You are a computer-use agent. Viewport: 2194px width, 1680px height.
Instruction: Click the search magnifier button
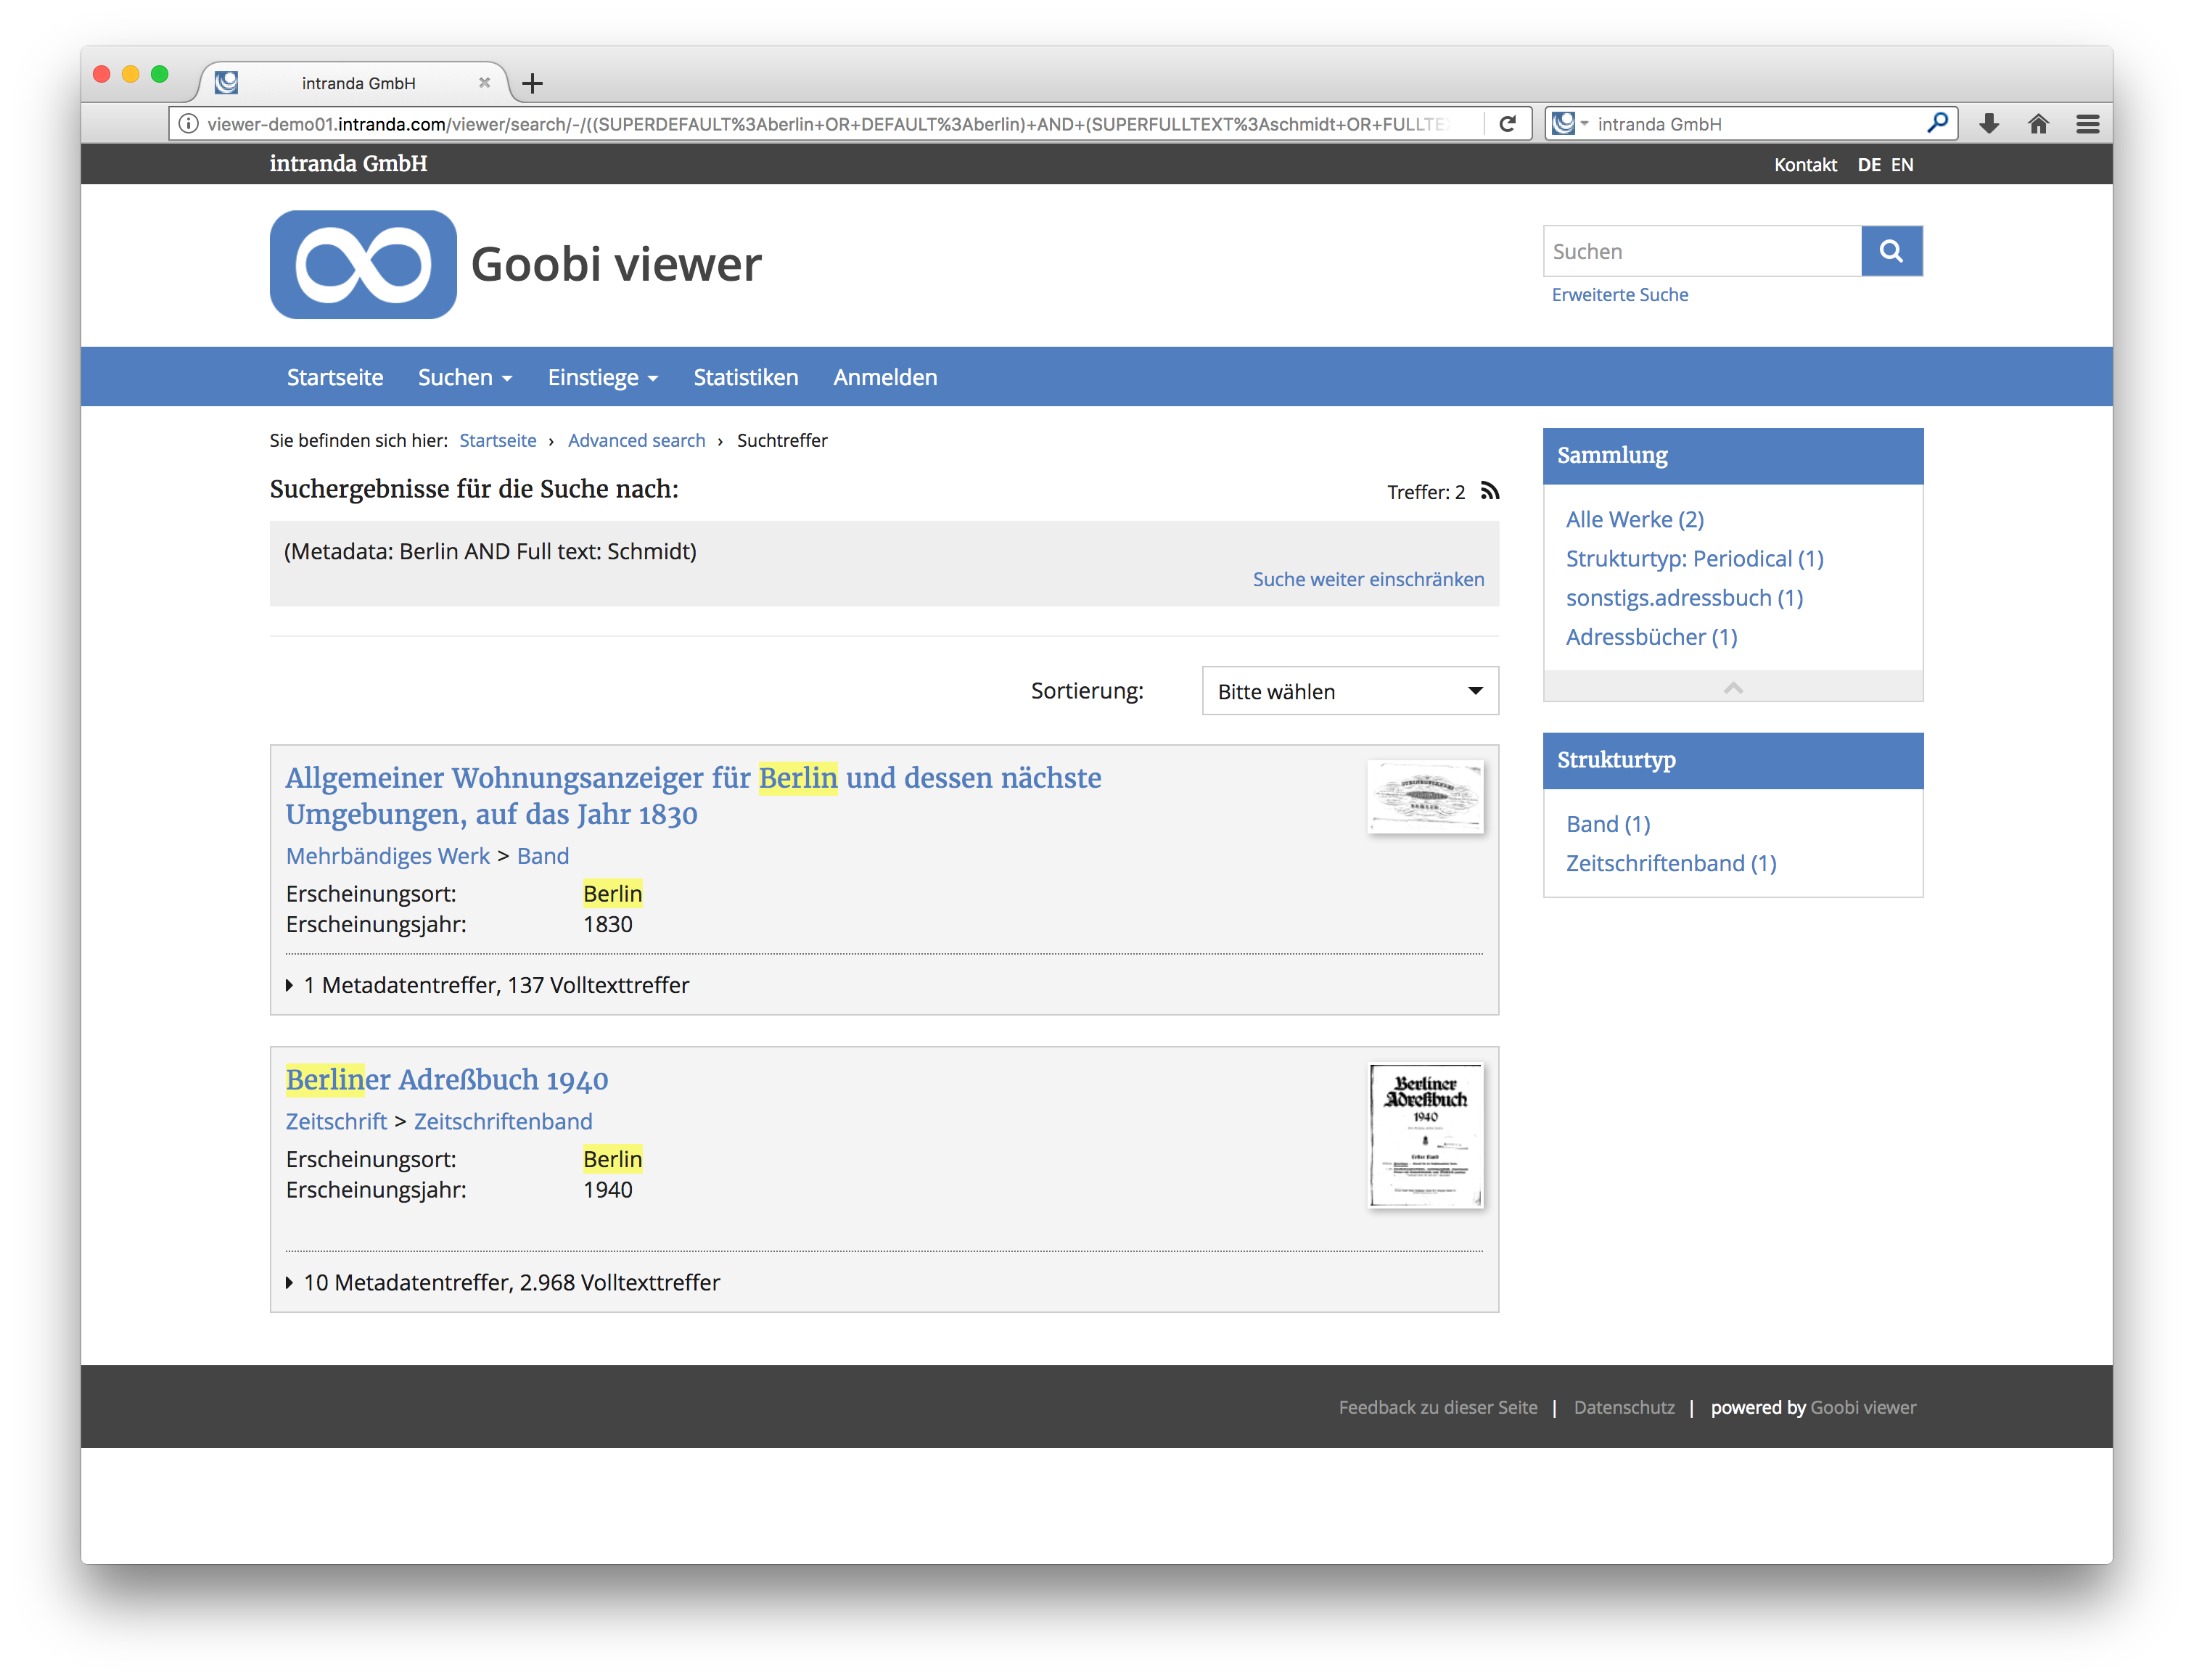1890,251
